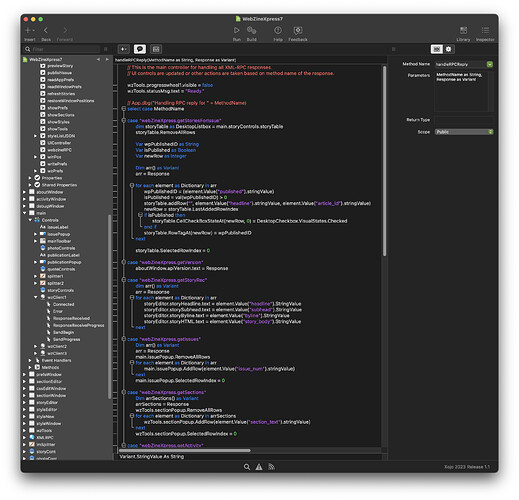The height and width of the screenshot is (500, 519).
Task: Collapse the wzClient1 item
Action: (35, 297)
